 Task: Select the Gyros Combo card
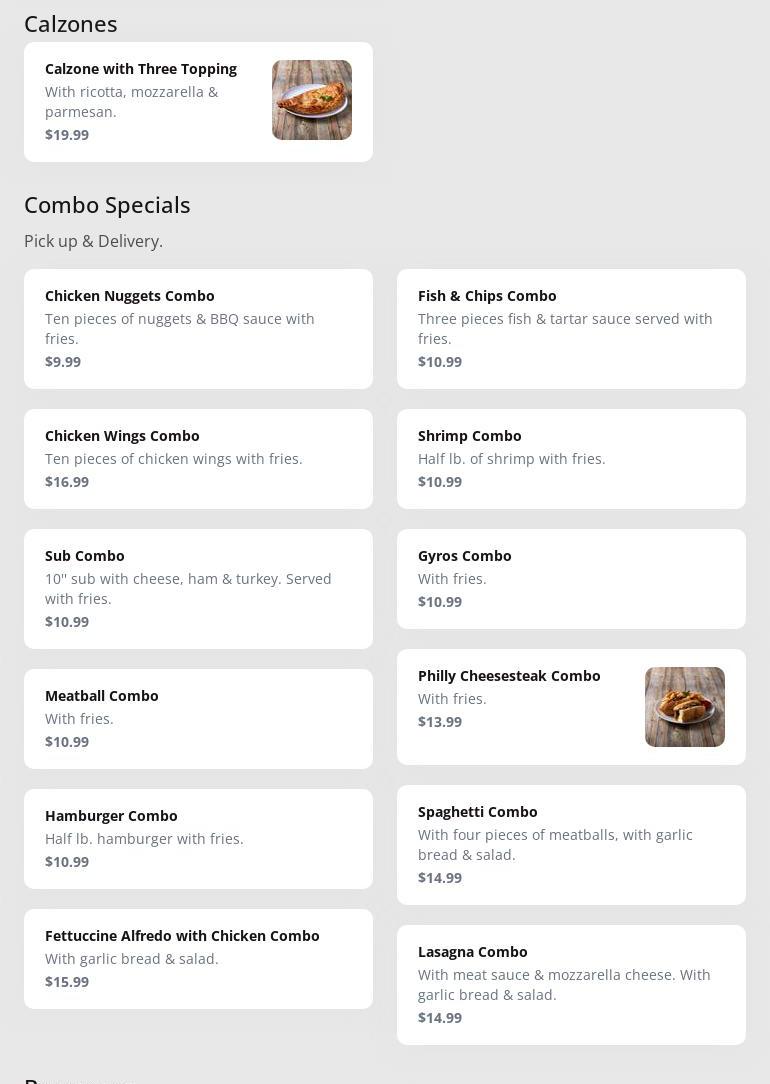point(571,579)
